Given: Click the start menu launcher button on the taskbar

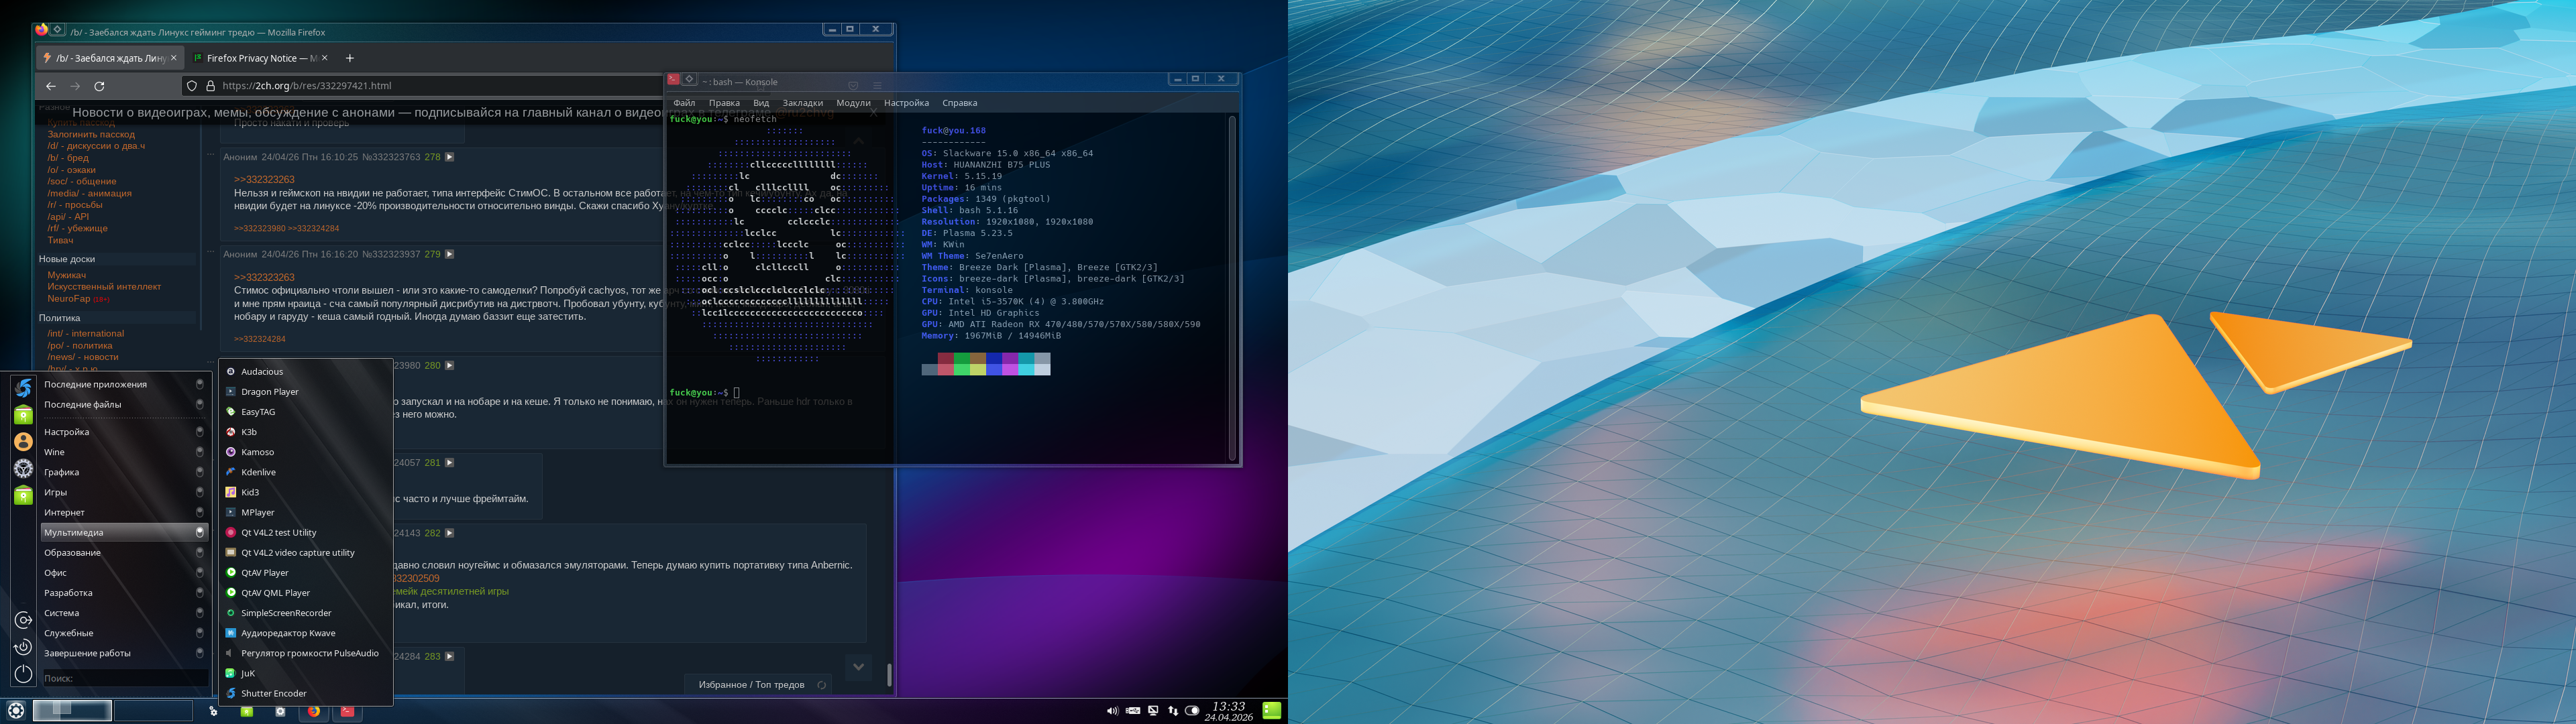Looking at the screenshot, I should pyautogui.click(x=16, y=711).
